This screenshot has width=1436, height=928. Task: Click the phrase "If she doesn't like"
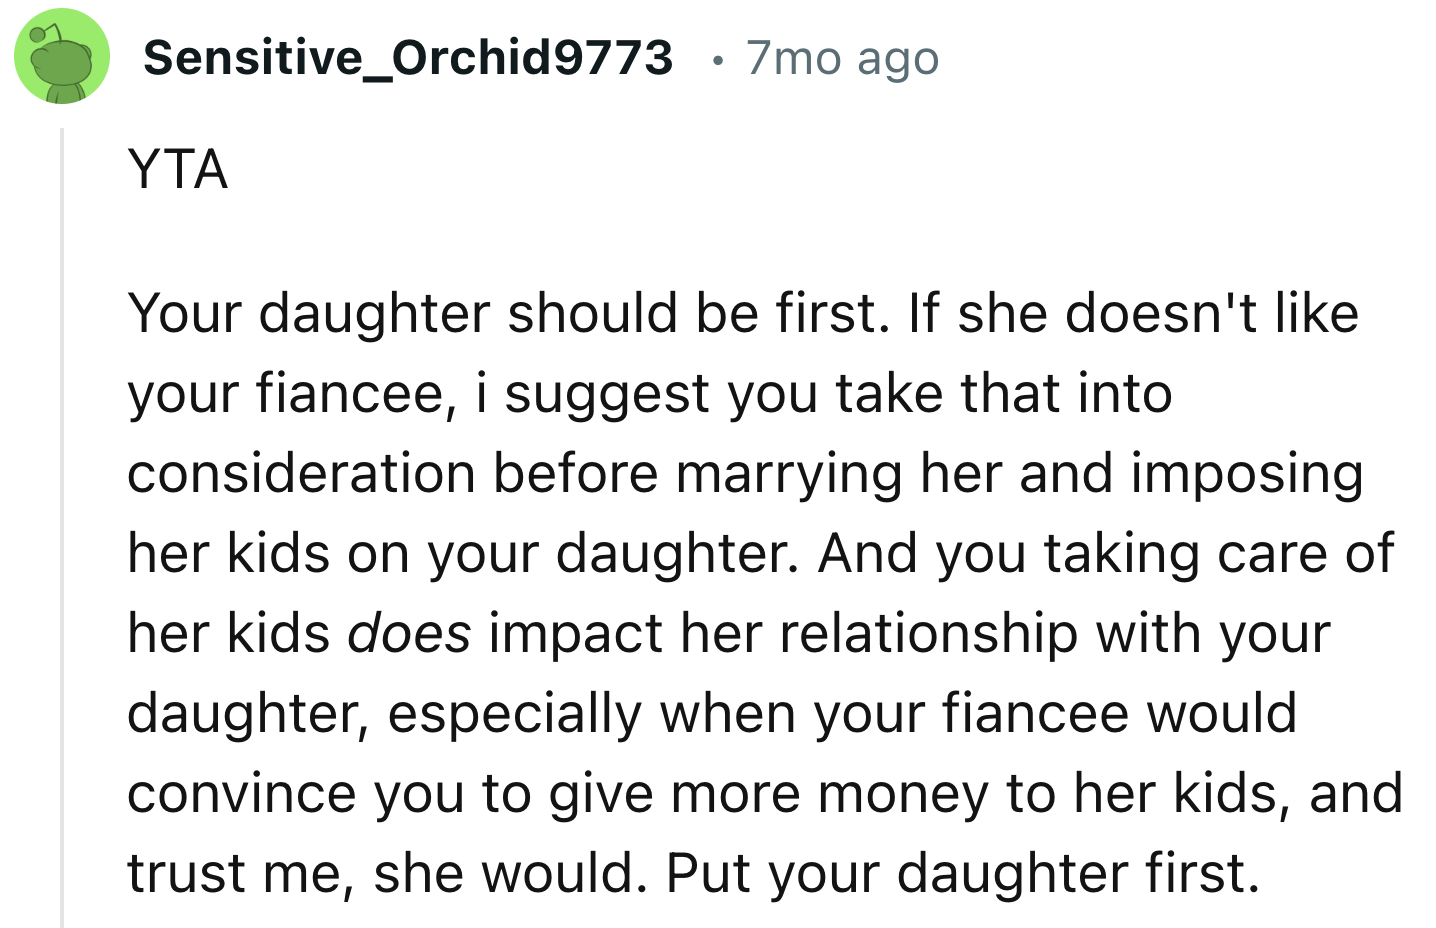(1133, 313)
